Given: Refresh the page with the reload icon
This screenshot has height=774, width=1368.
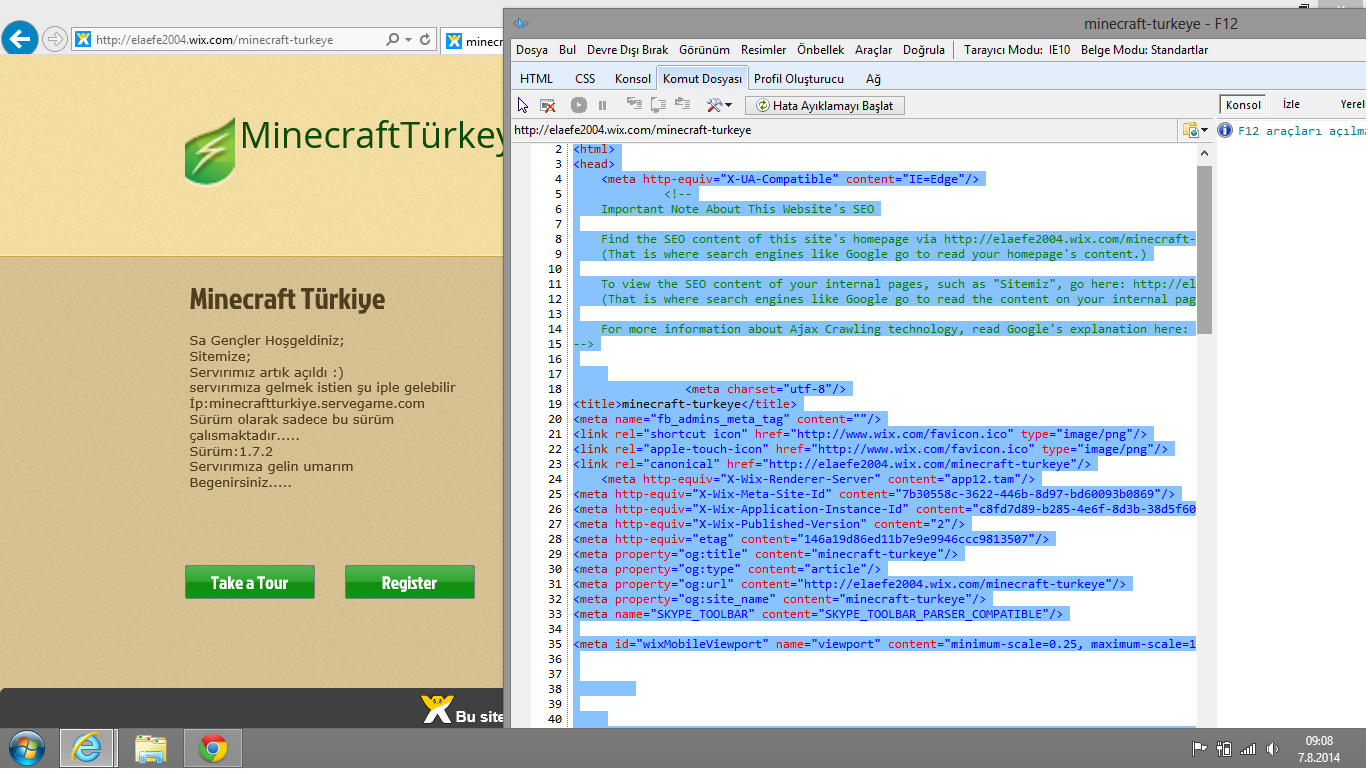Looking at the screenshot, I should pos(426,40).
